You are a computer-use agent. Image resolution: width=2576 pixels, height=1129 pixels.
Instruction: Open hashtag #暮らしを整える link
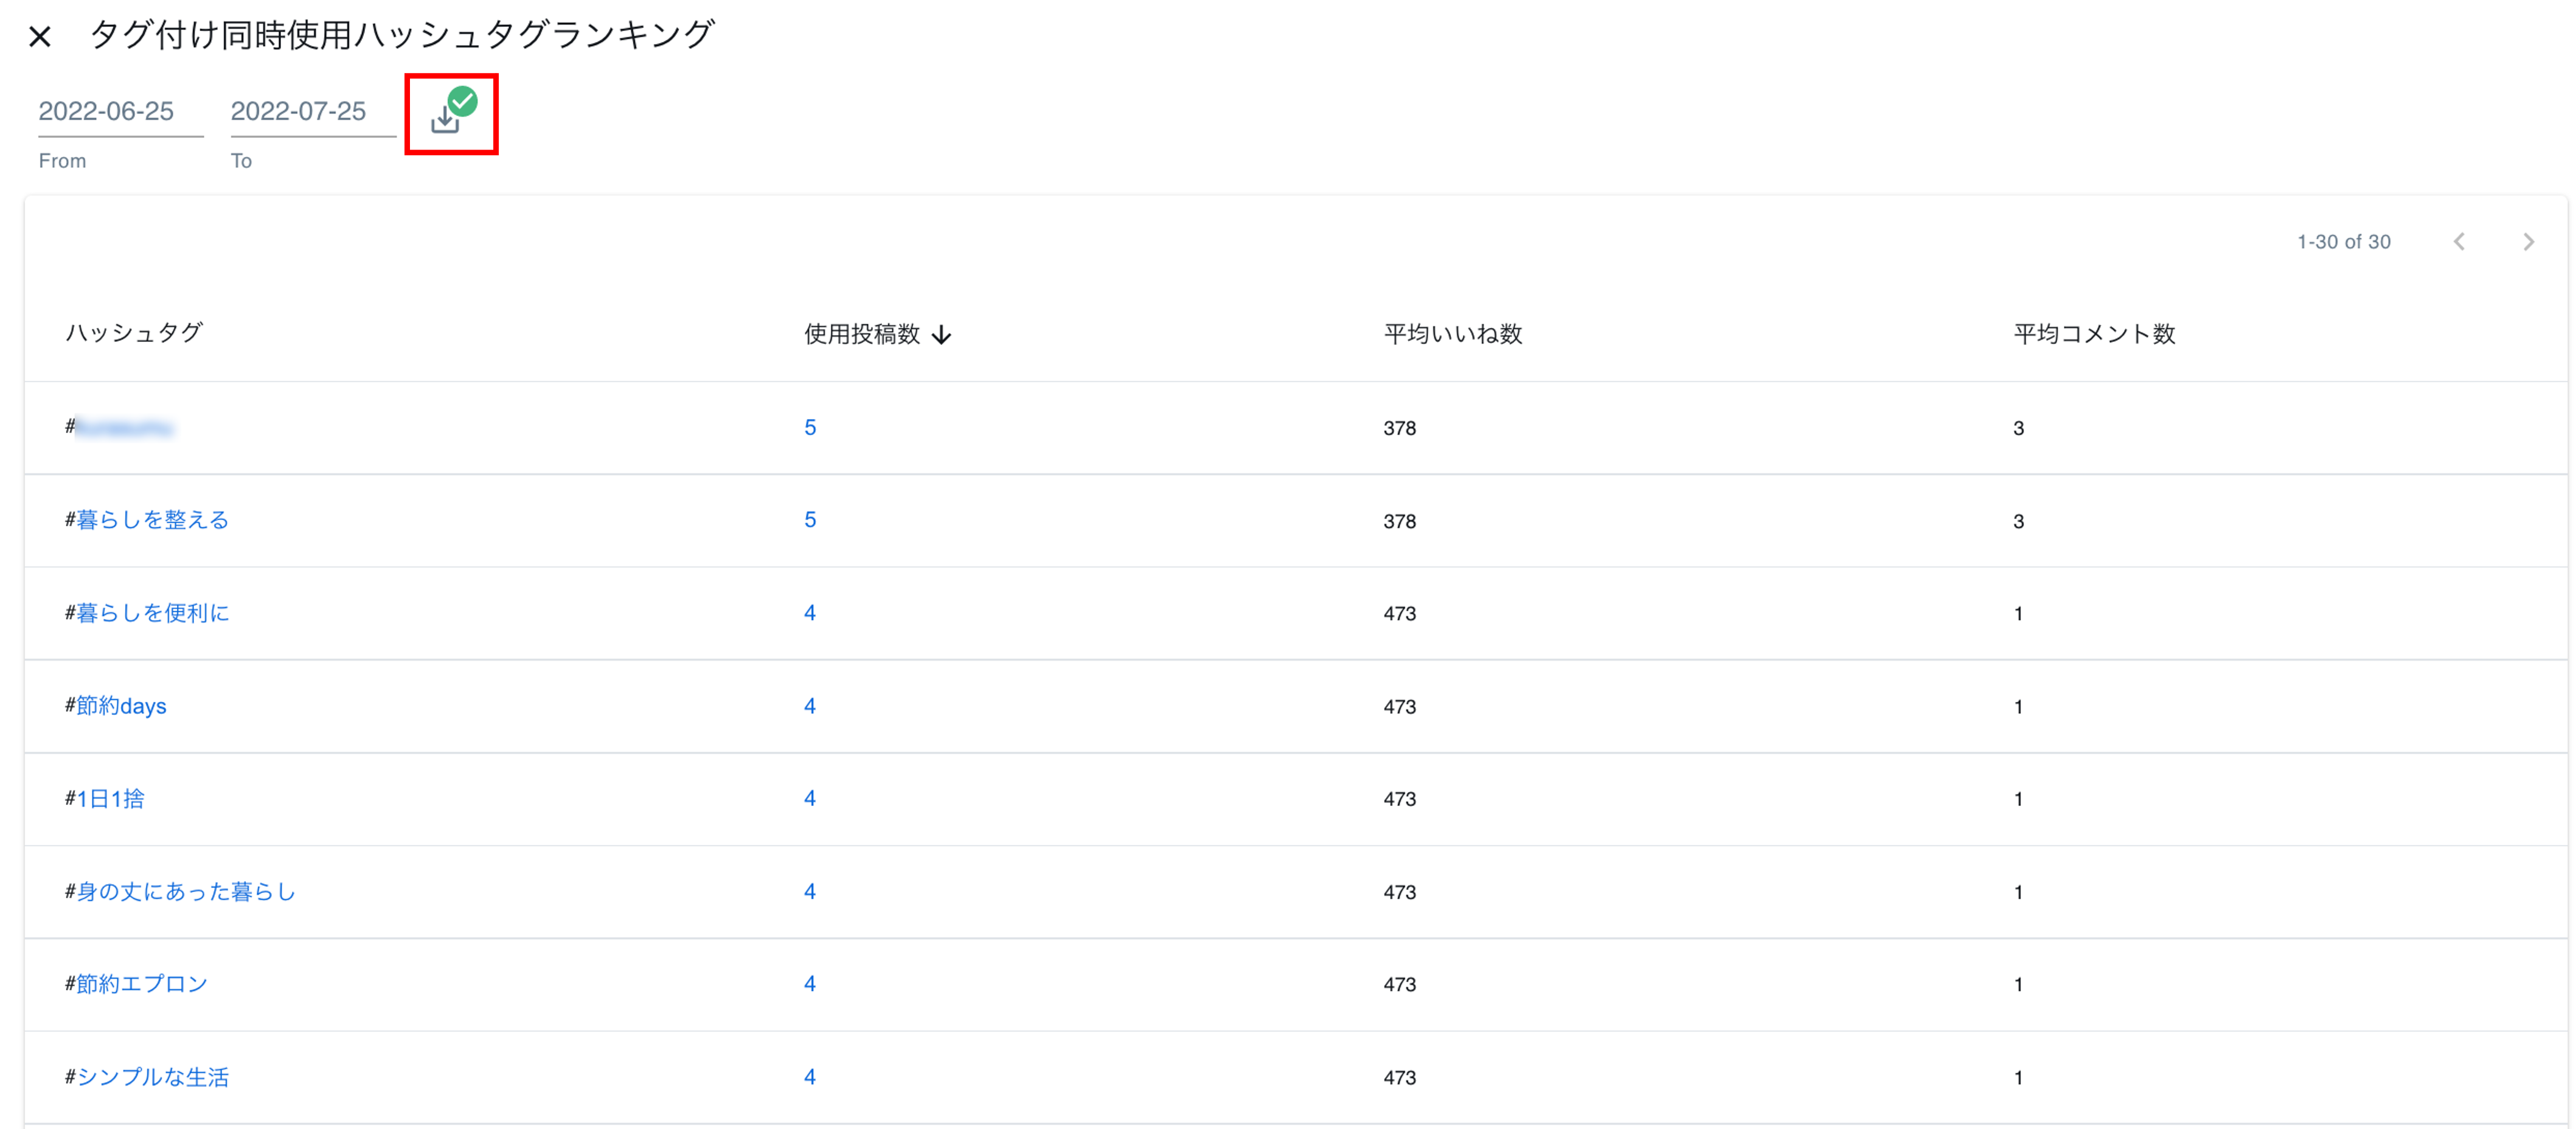pyautogui.click(x=153, y=520)
